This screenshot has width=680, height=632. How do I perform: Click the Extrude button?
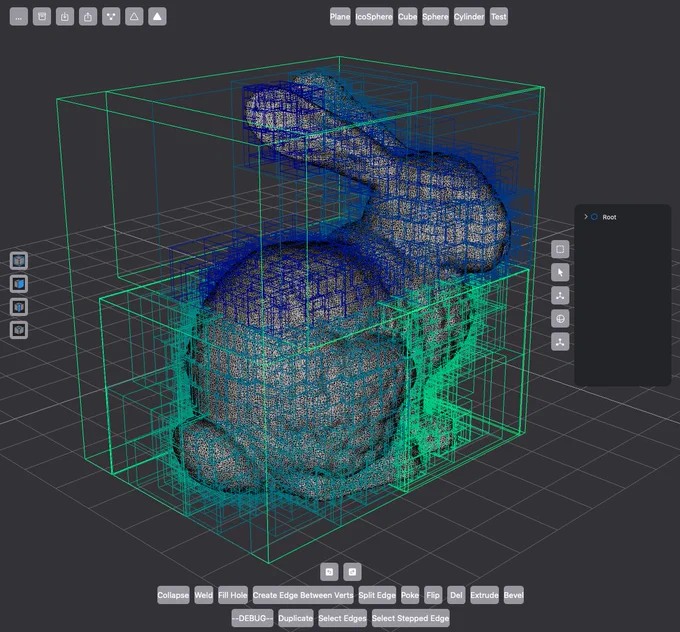point(484,595)
